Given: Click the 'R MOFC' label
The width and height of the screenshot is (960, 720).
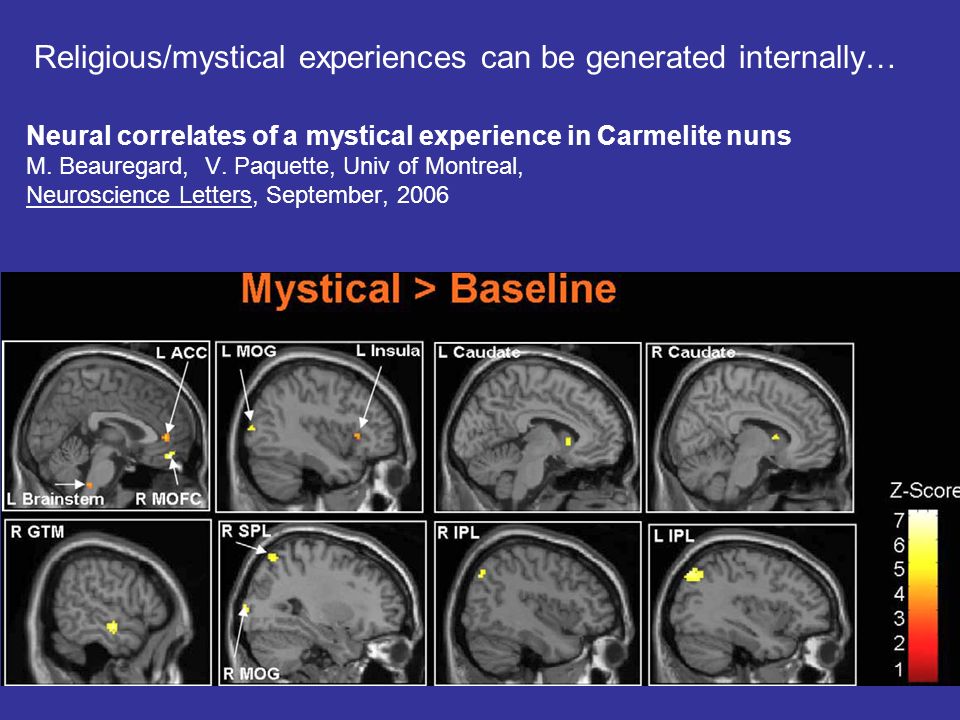Looking at the screenshot, I should pos(168,499).
